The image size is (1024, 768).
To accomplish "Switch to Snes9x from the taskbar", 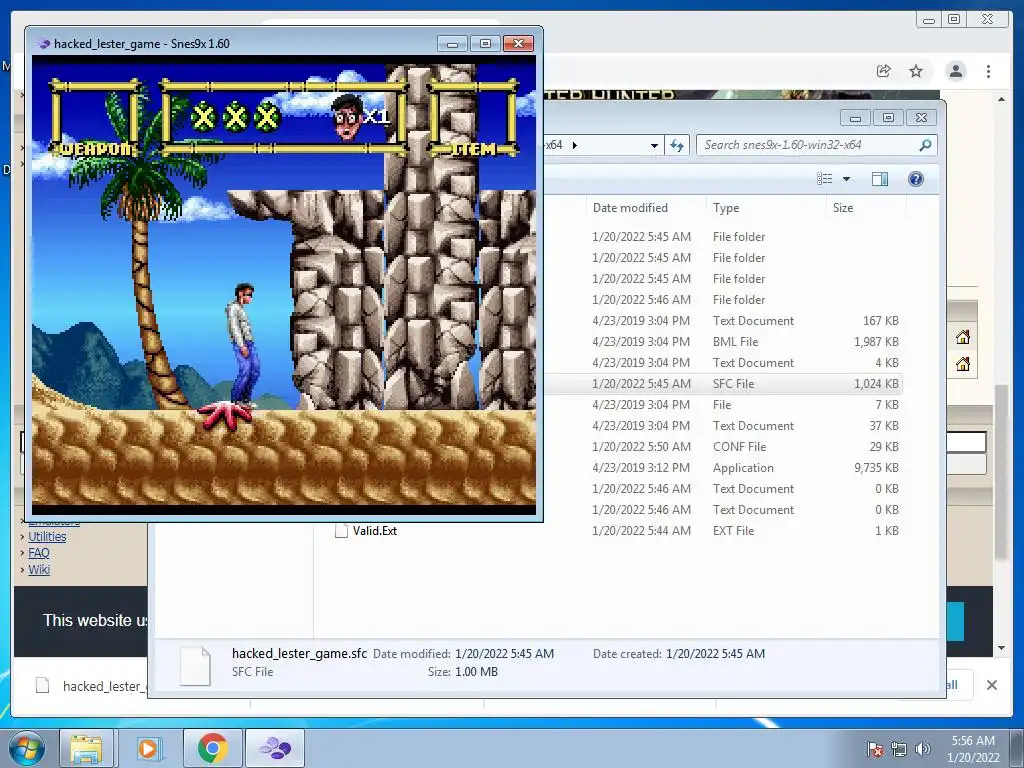I will click(275, 748).
